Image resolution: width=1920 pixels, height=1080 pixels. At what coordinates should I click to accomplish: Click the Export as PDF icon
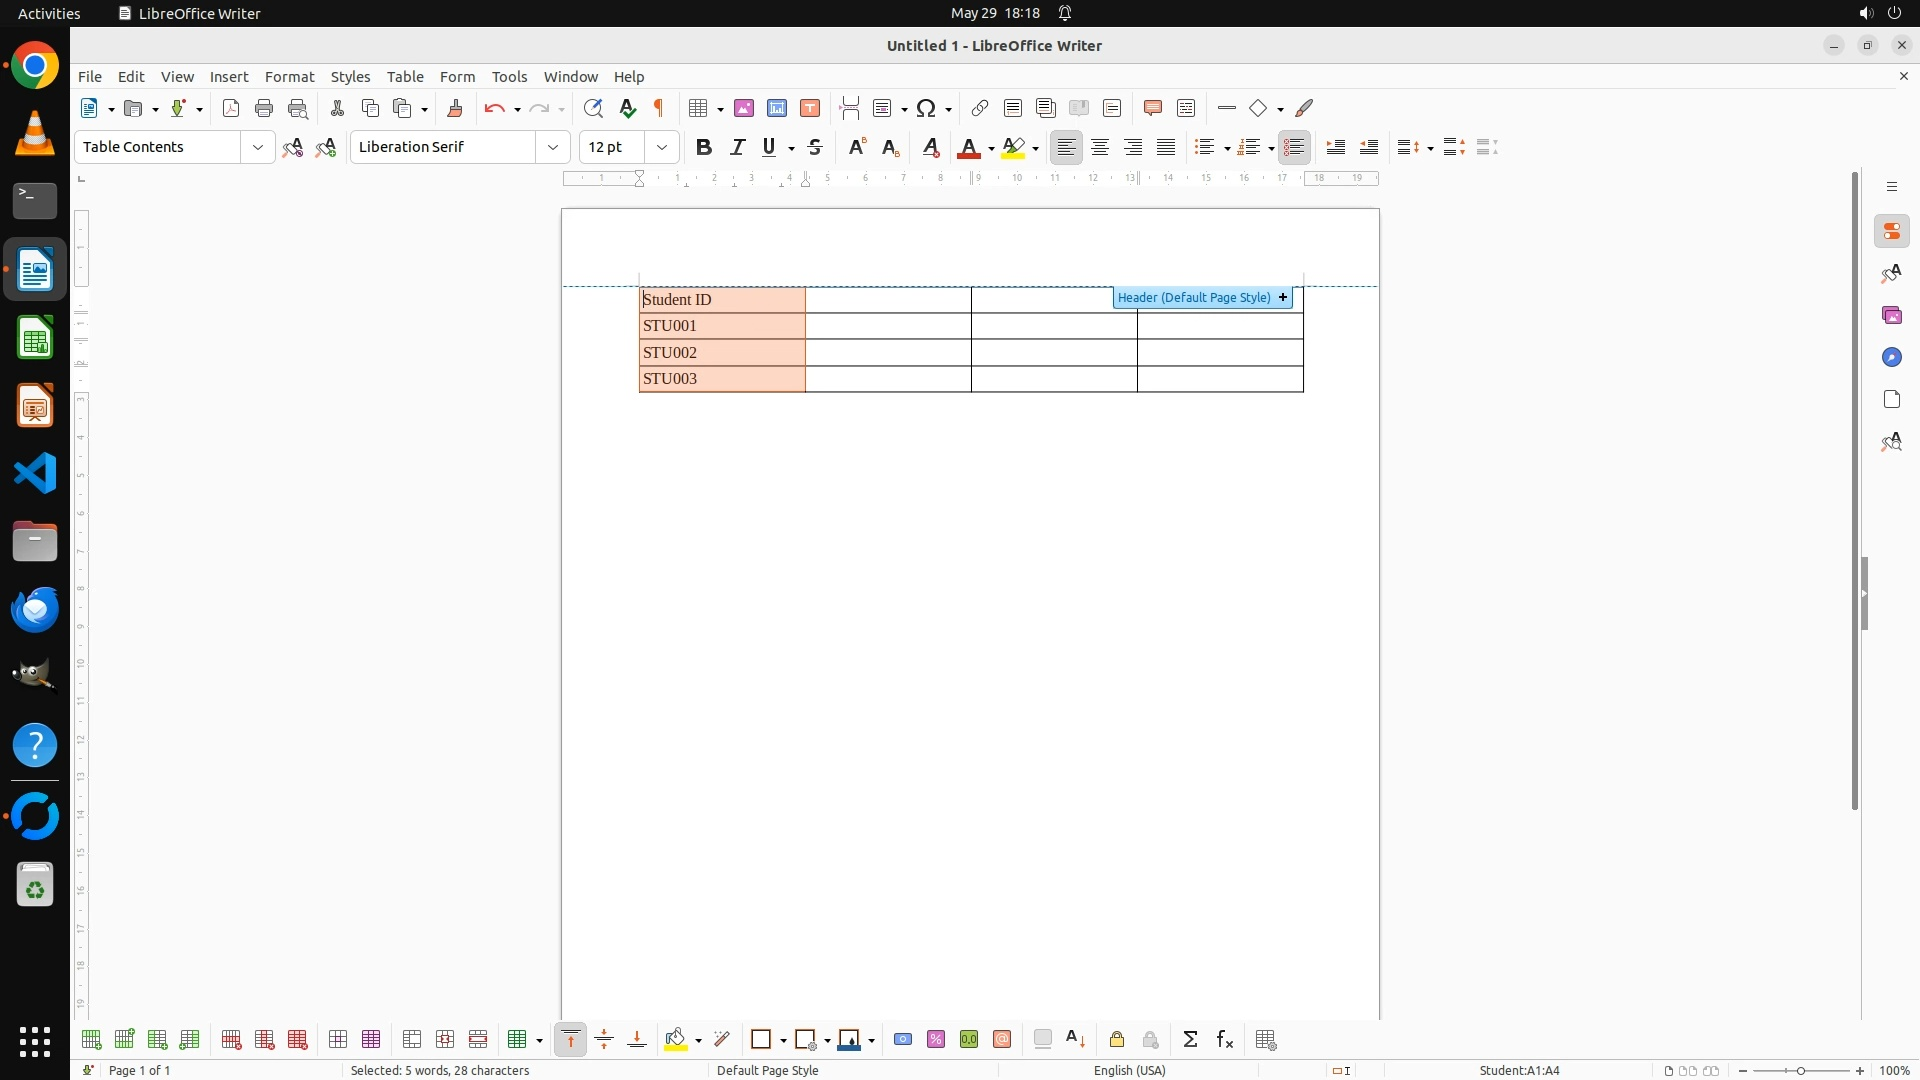tap(231, 109)
